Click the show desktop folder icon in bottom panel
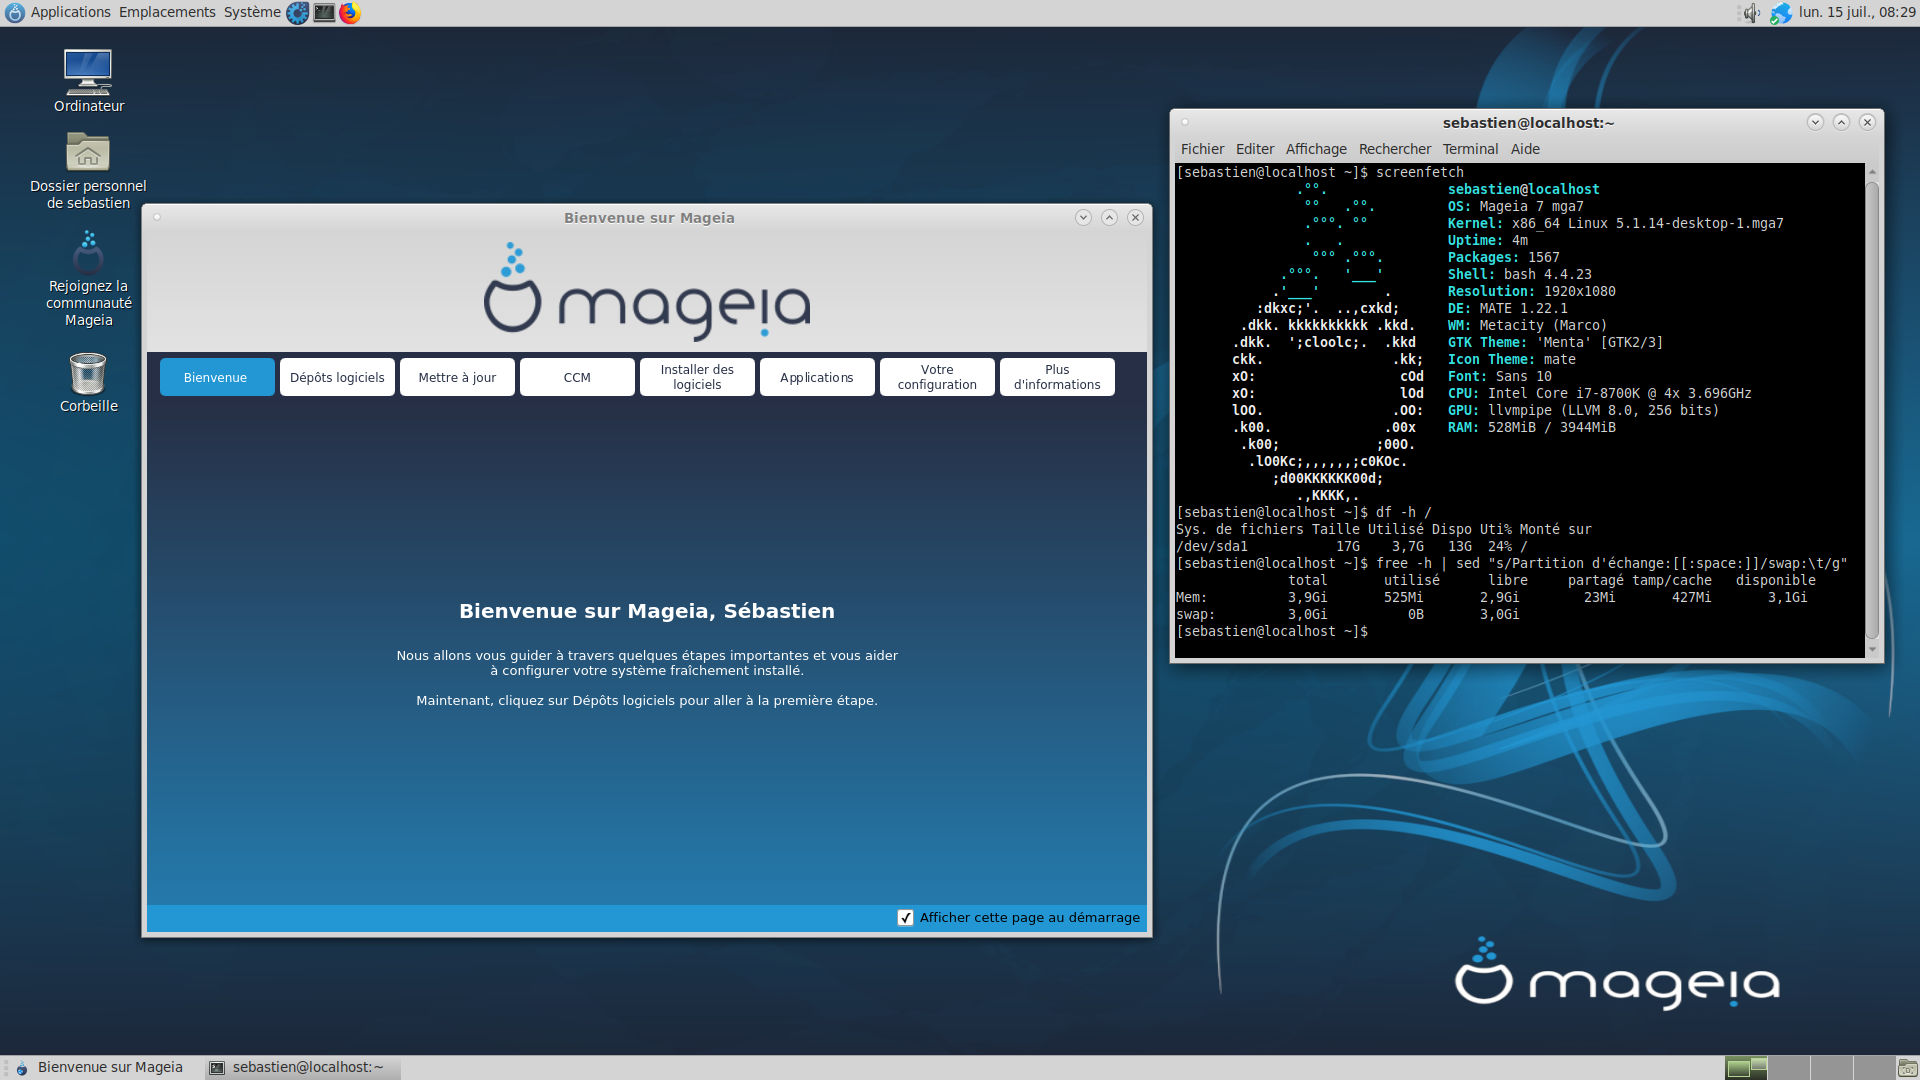The image size is (1920, 1080). point(1907,1068)
